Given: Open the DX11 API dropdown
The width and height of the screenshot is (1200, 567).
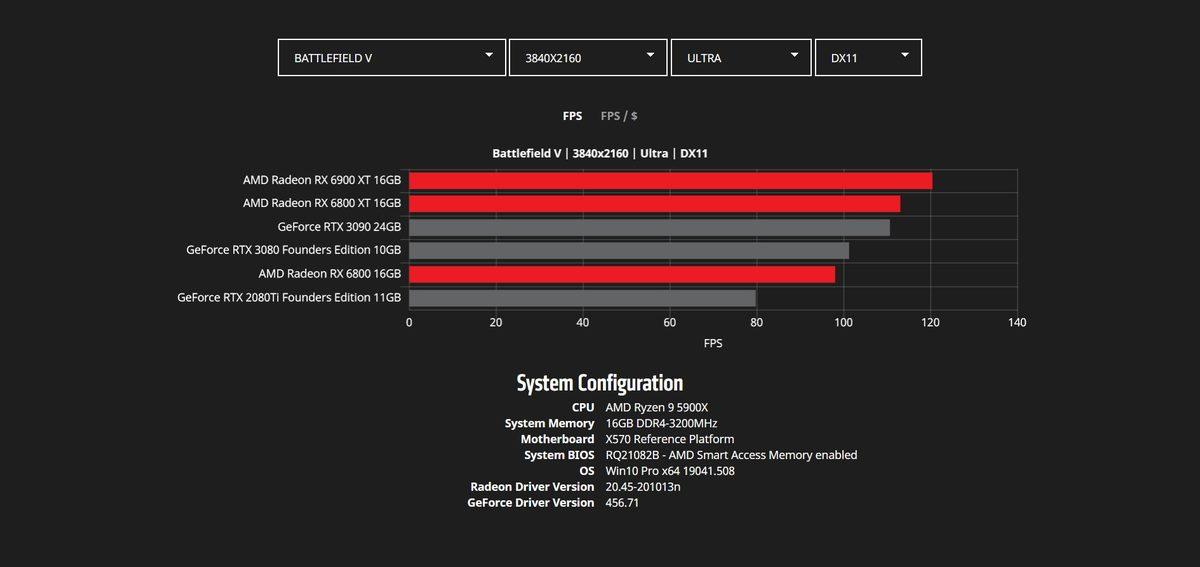Looking at the screenshot, I should (x=868, y=57).
